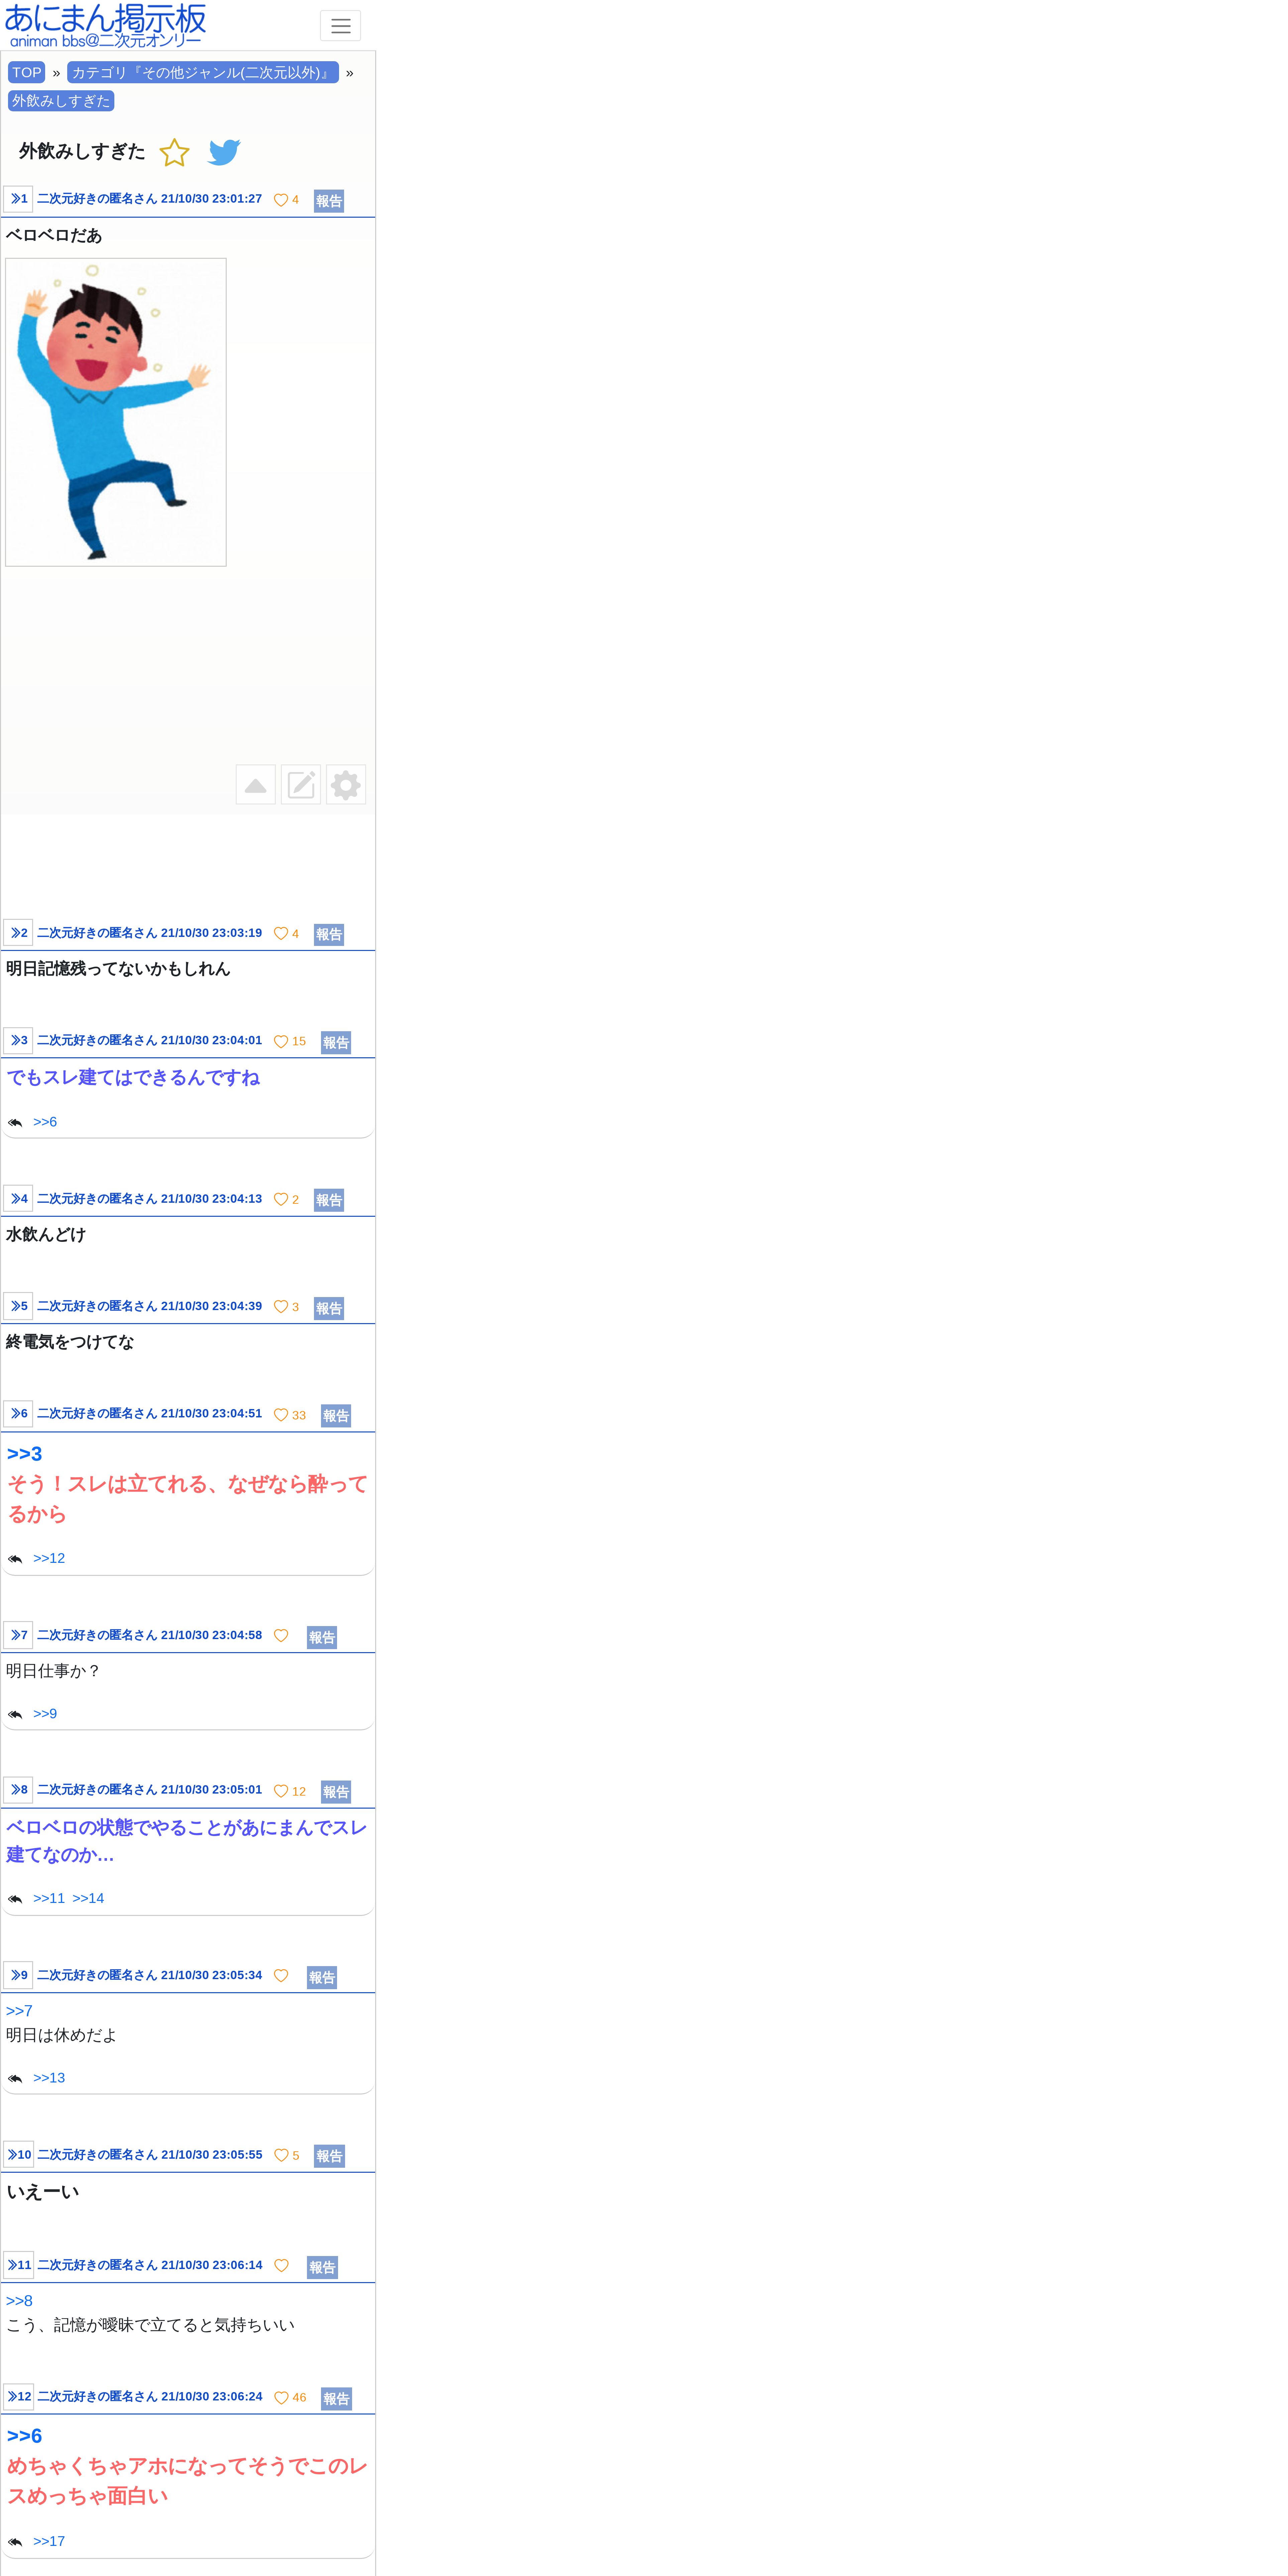Click the reply arrow icon under post 6

click(x=15, y=1559)
